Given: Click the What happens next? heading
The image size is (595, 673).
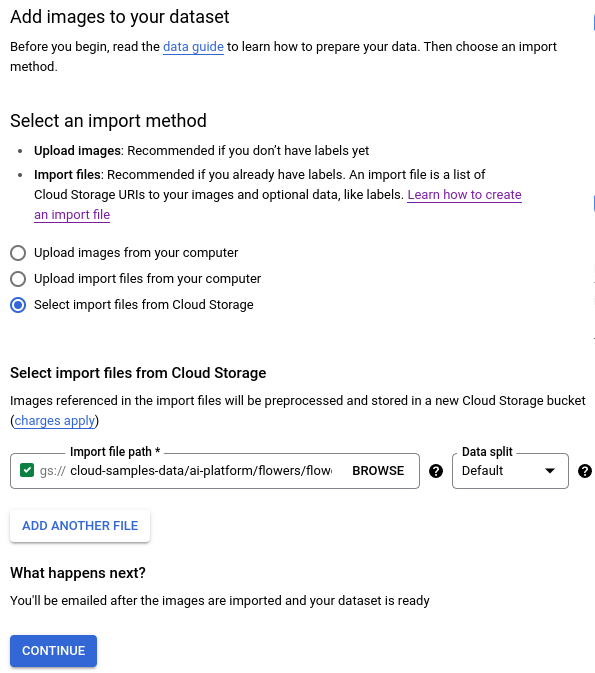Looking at the screenshot, I should pyautogui.click(x=78, y=573).
